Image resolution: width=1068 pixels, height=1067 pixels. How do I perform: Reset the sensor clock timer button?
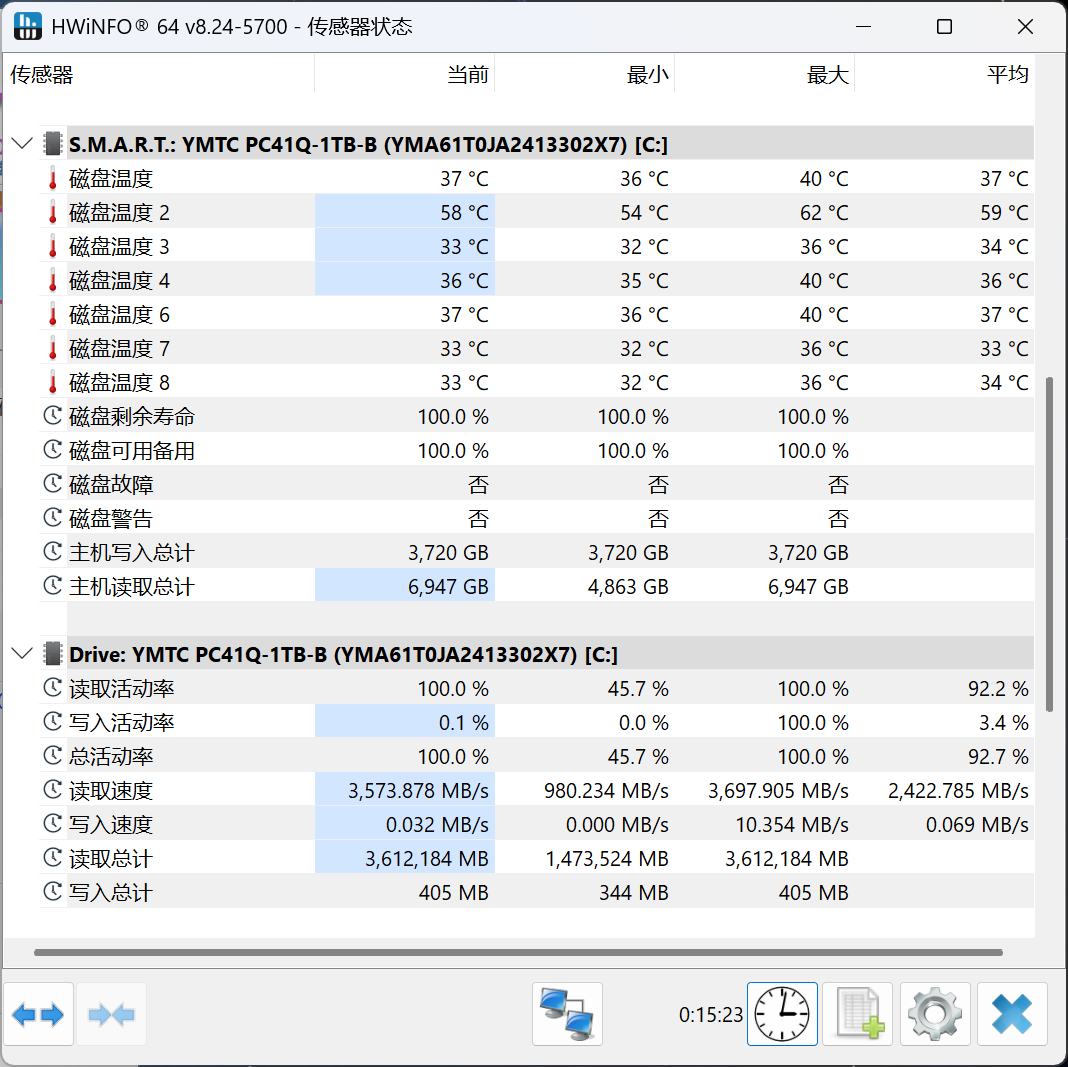[x=782, y=1015]
